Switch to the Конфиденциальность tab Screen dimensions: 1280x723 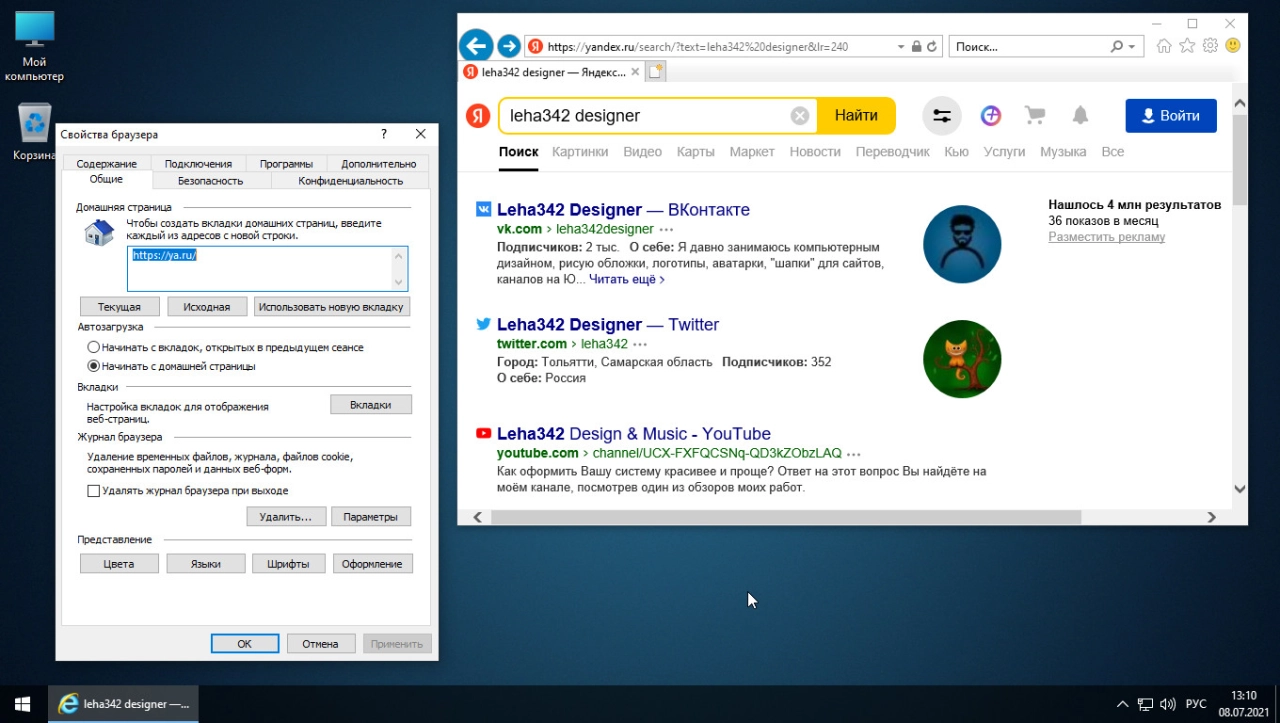(x=351, y=181)
